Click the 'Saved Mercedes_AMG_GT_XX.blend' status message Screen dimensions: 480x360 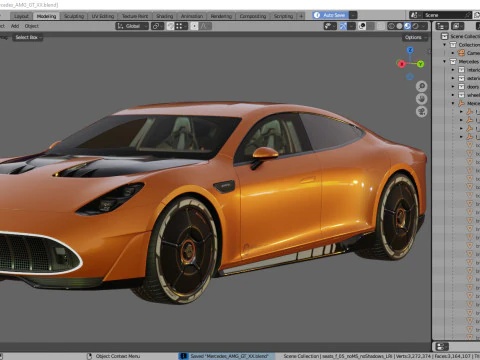coord(229,356)
